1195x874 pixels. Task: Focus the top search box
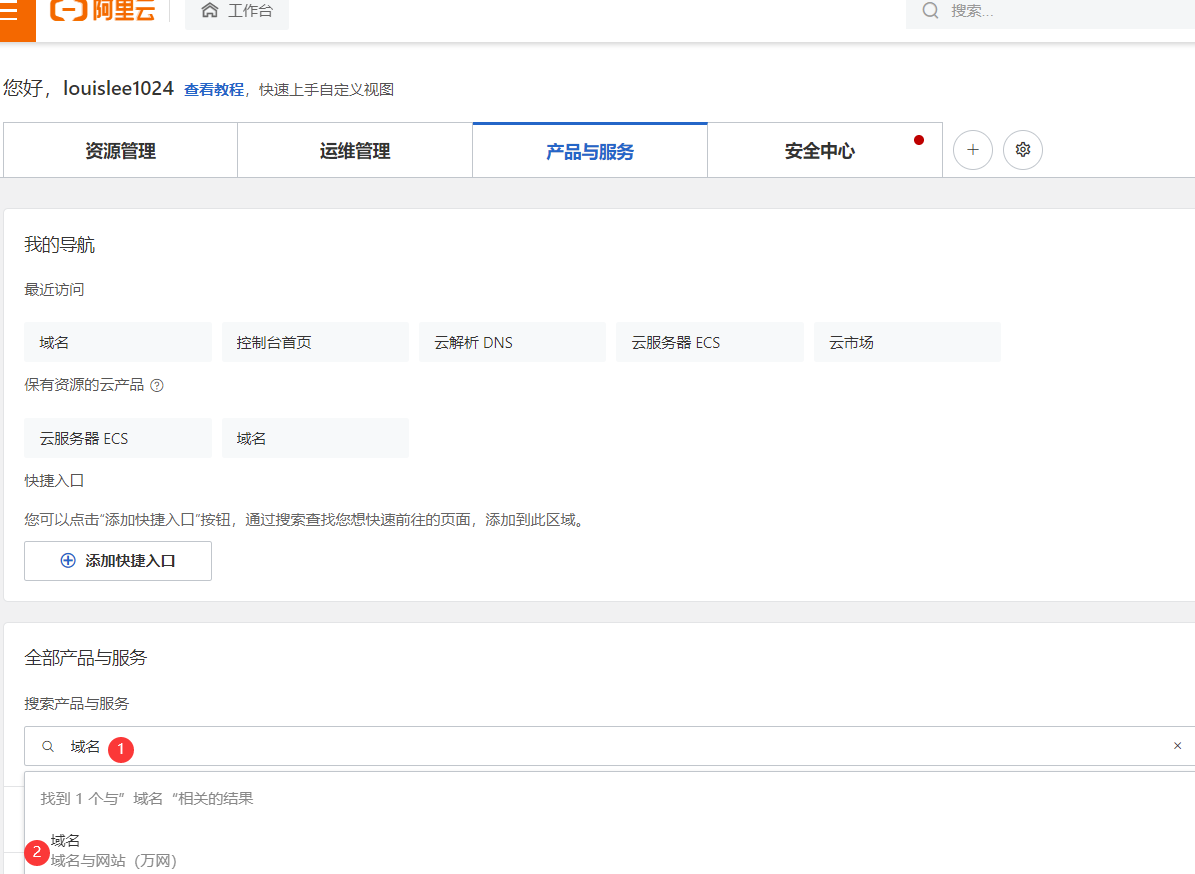click(1050, 11)
